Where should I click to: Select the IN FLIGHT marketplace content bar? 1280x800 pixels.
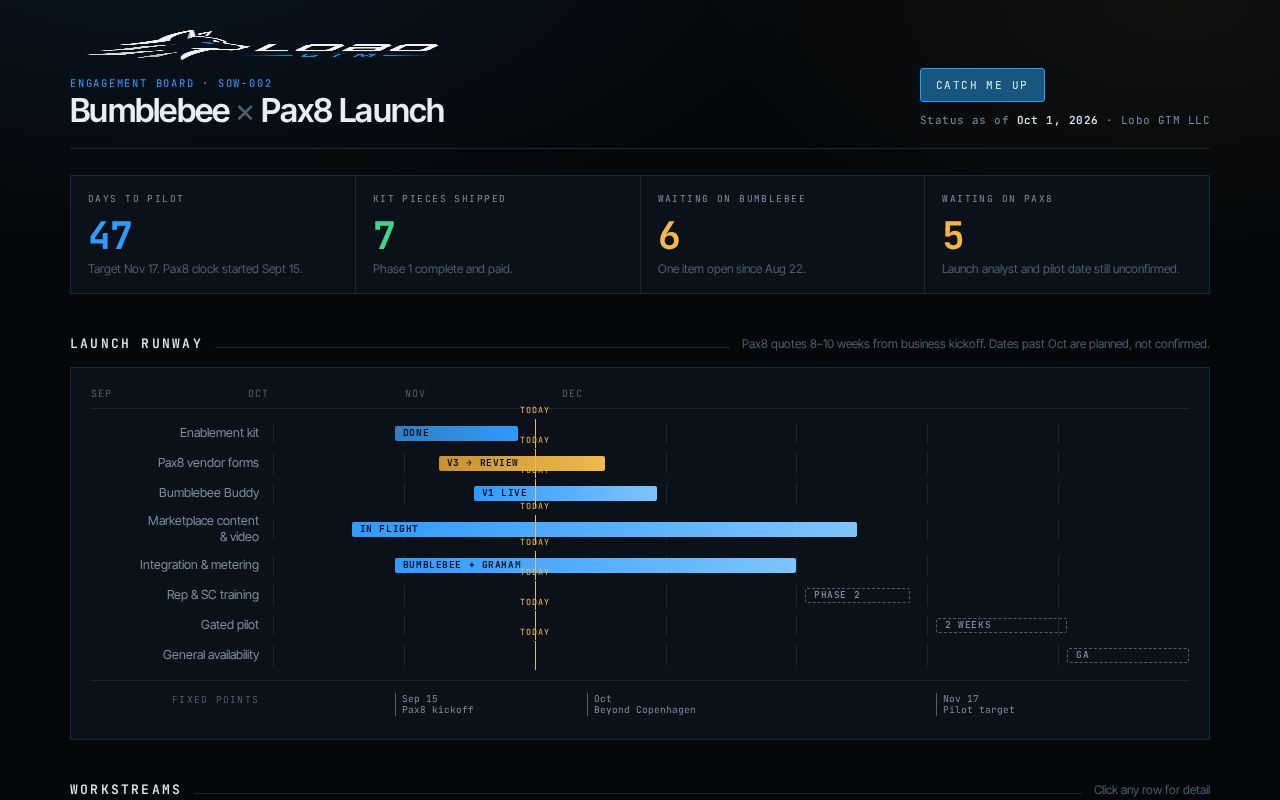click(x=604, y=529)
